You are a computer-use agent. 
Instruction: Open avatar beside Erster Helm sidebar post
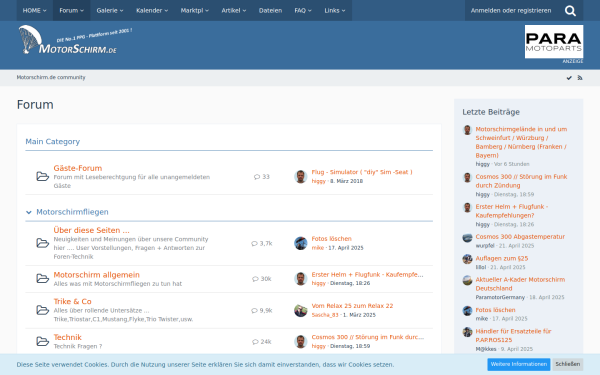point(467,207)
